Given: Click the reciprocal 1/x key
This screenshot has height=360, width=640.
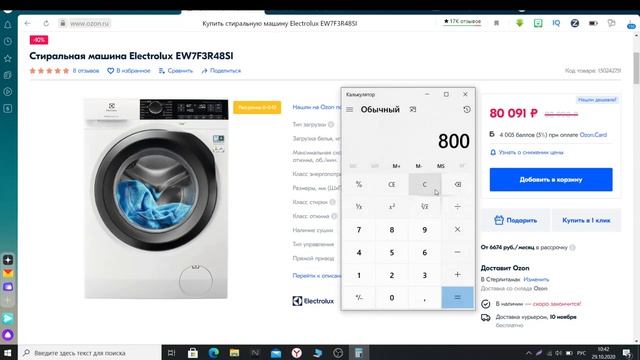Looking at the screenshot, I should click(x=359, y=207).
